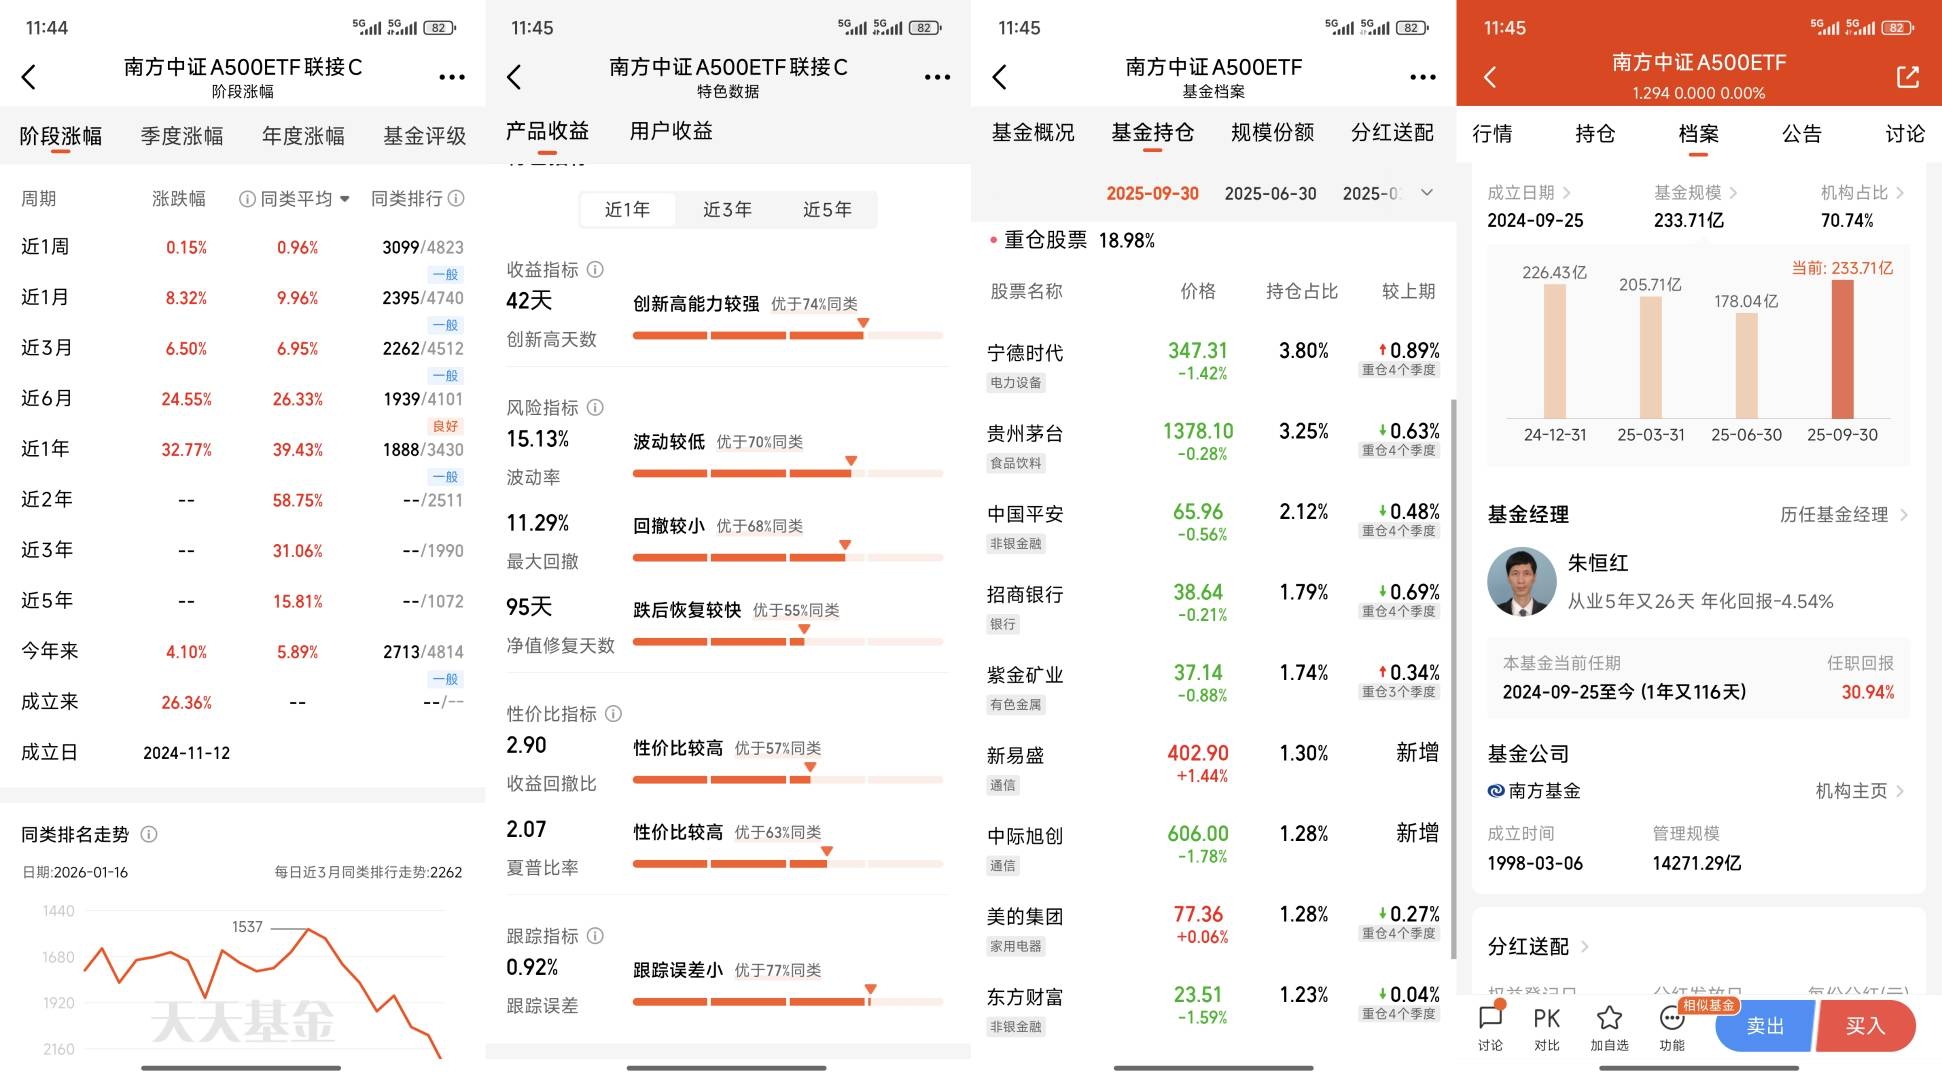1942x1080 pixels.
Task: Open the three-dot menu on the 阶段涨幅 screen
Action: (x=451, y=77)
